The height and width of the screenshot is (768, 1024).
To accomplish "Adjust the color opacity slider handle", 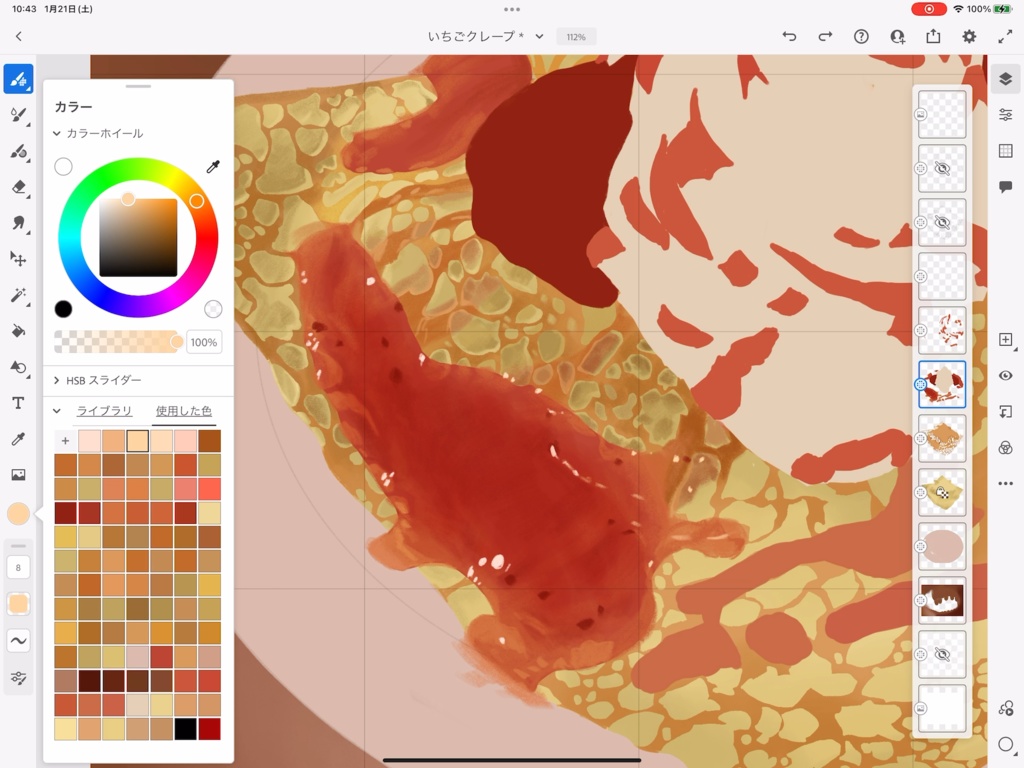I will (176, 342).
